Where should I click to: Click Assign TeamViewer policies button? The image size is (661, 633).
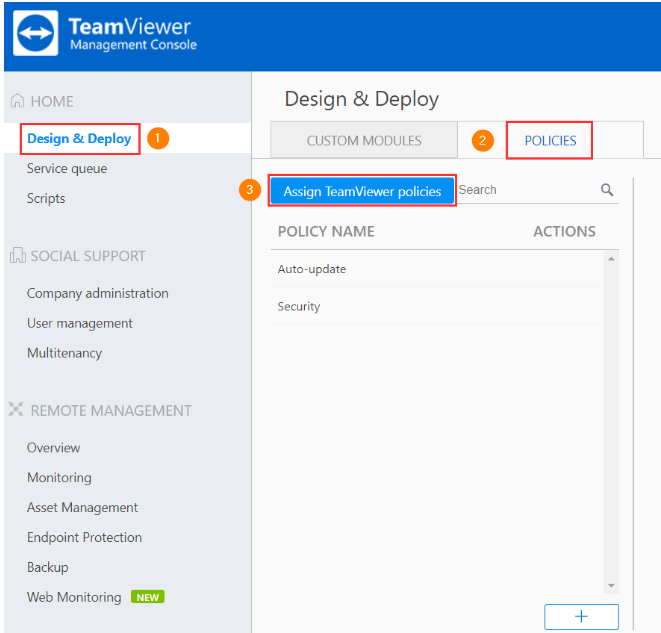(x=362, y=191)
